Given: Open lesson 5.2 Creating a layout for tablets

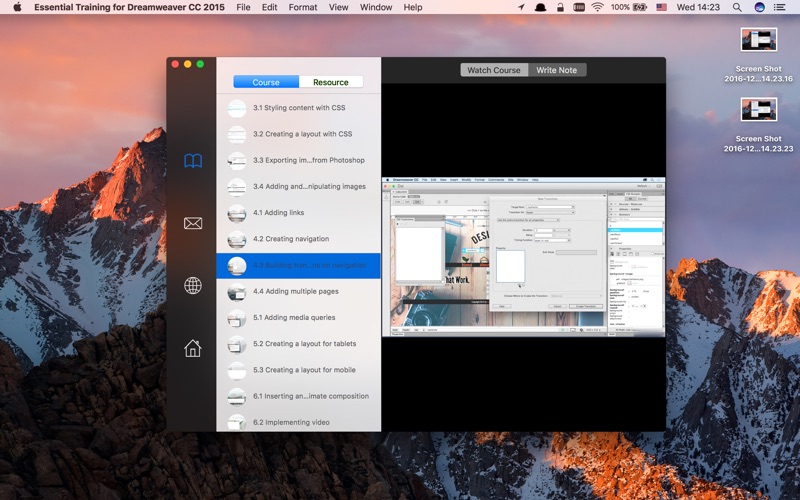Looking at the screenshot, I should coord(299,344).
